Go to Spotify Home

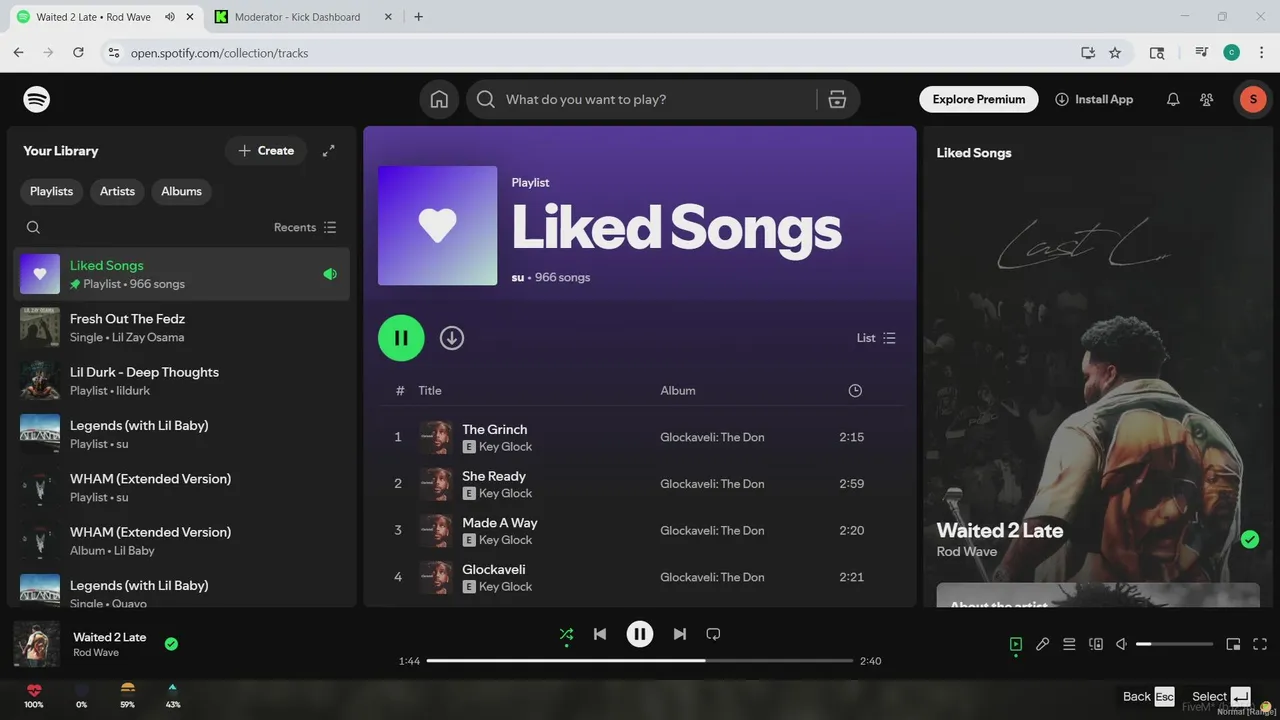[x=439, y=99]
